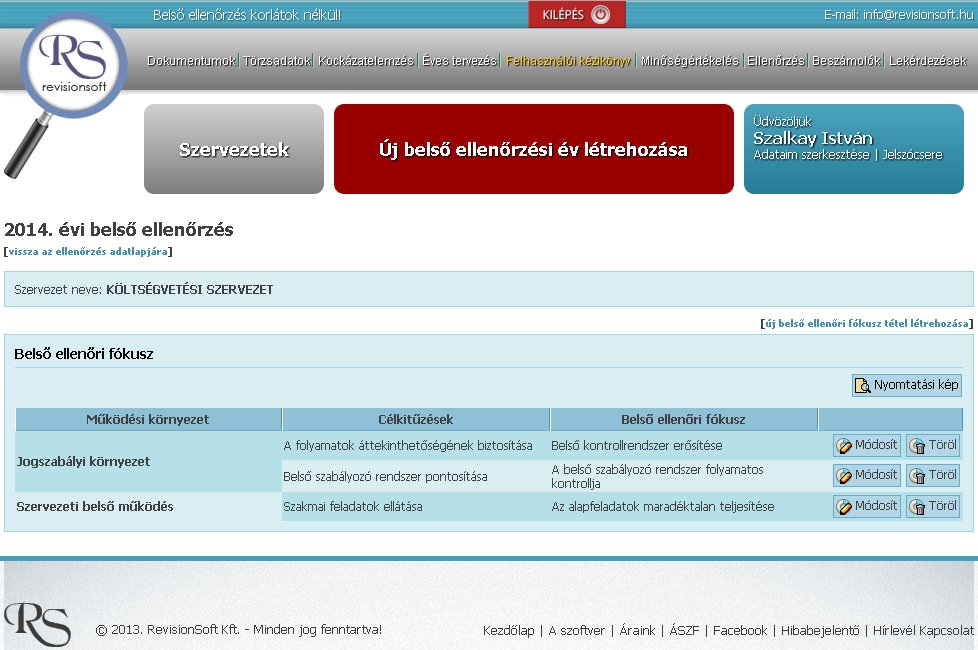
Task: Open the Dokumentumok menu
Action: pos(191,61)
